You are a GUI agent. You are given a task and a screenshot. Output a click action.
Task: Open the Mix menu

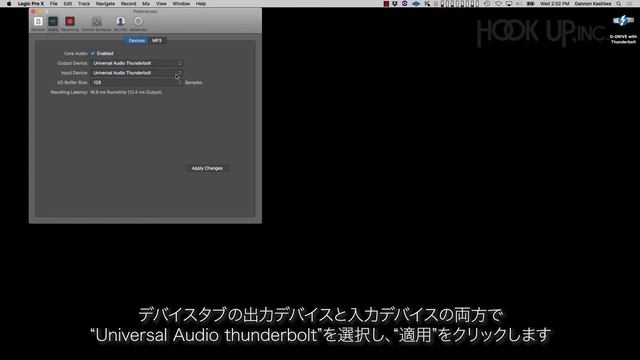coord(146,4)
